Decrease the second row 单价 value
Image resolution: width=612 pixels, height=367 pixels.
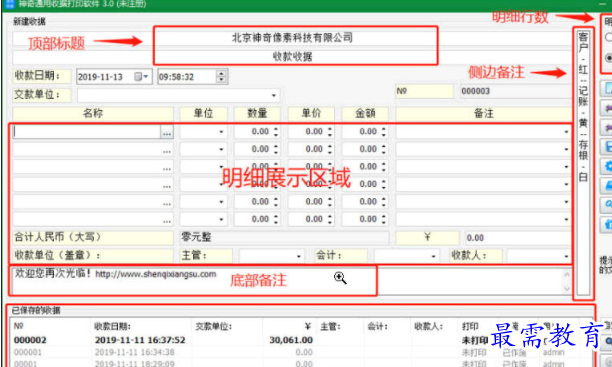pyautogui.click(x=330, y=152)
